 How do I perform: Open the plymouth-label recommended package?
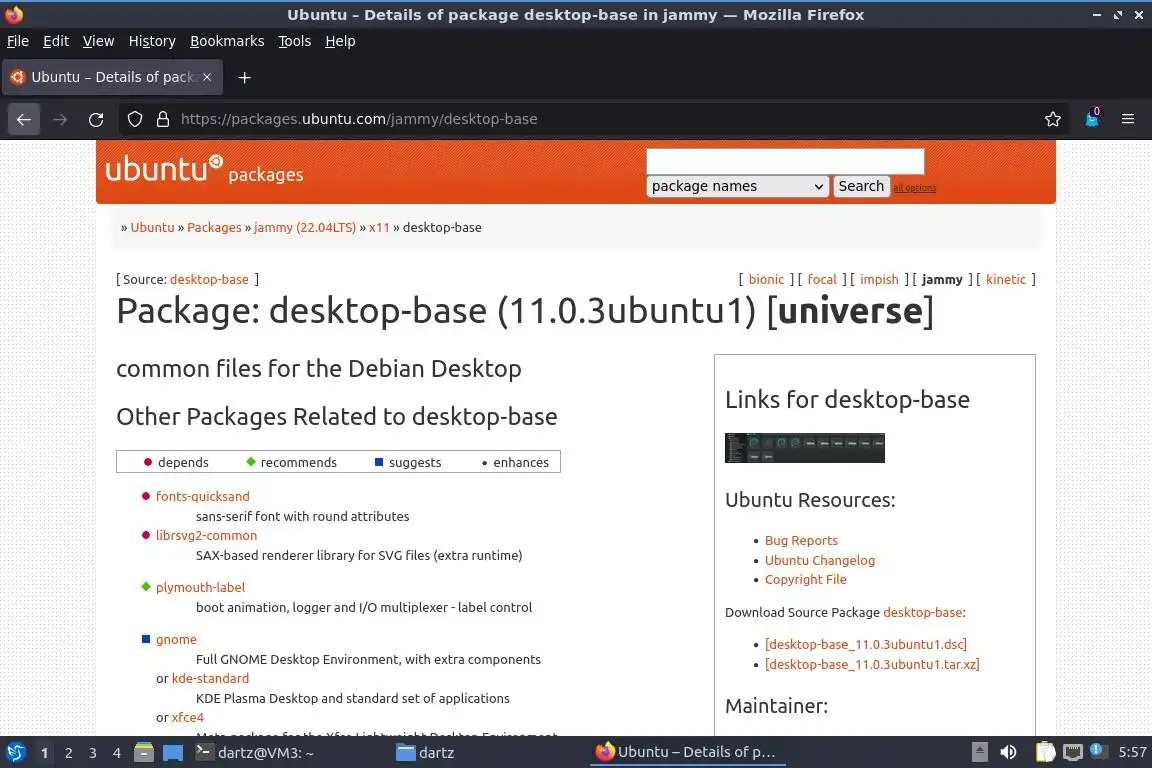[201, 587]
